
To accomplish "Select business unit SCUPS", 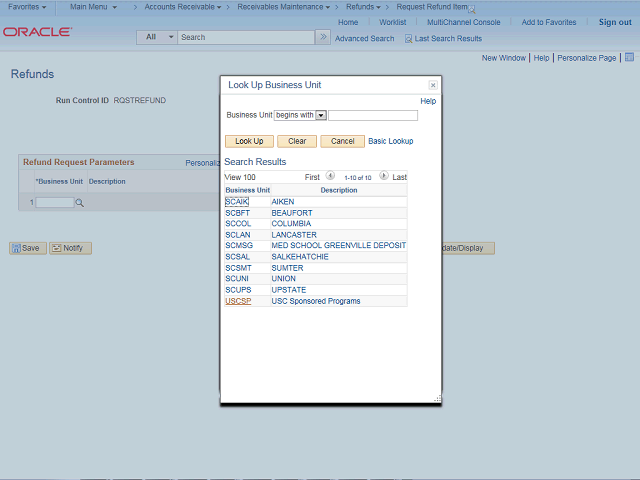I will [238, 290].
